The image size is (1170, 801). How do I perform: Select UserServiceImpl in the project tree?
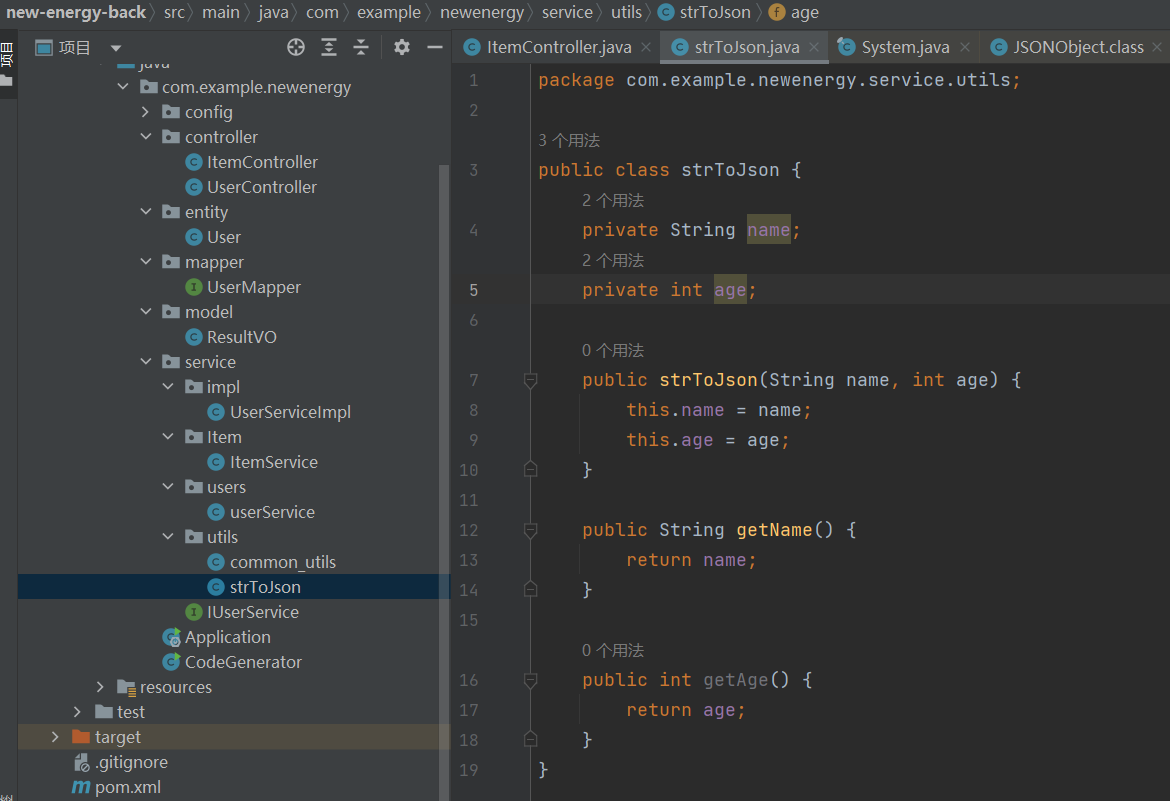pos(290,412)
